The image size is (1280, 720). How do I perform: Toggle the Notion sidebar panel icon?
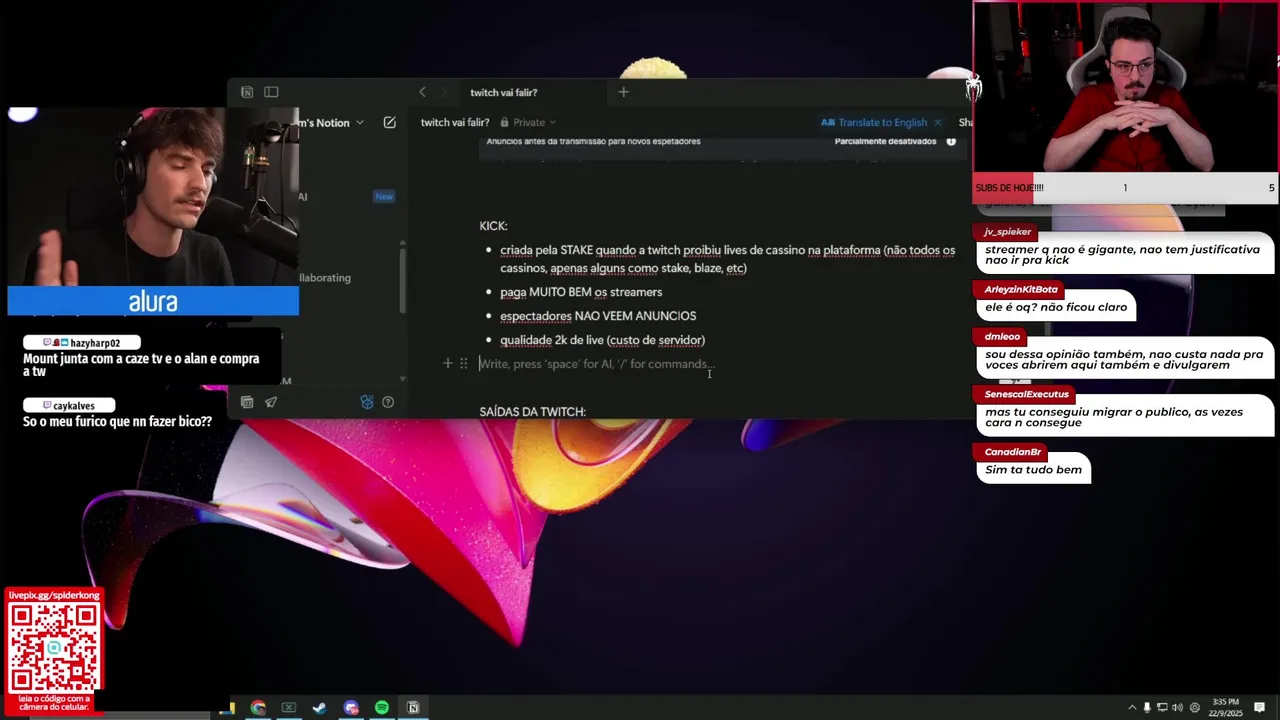click(271, 92)
